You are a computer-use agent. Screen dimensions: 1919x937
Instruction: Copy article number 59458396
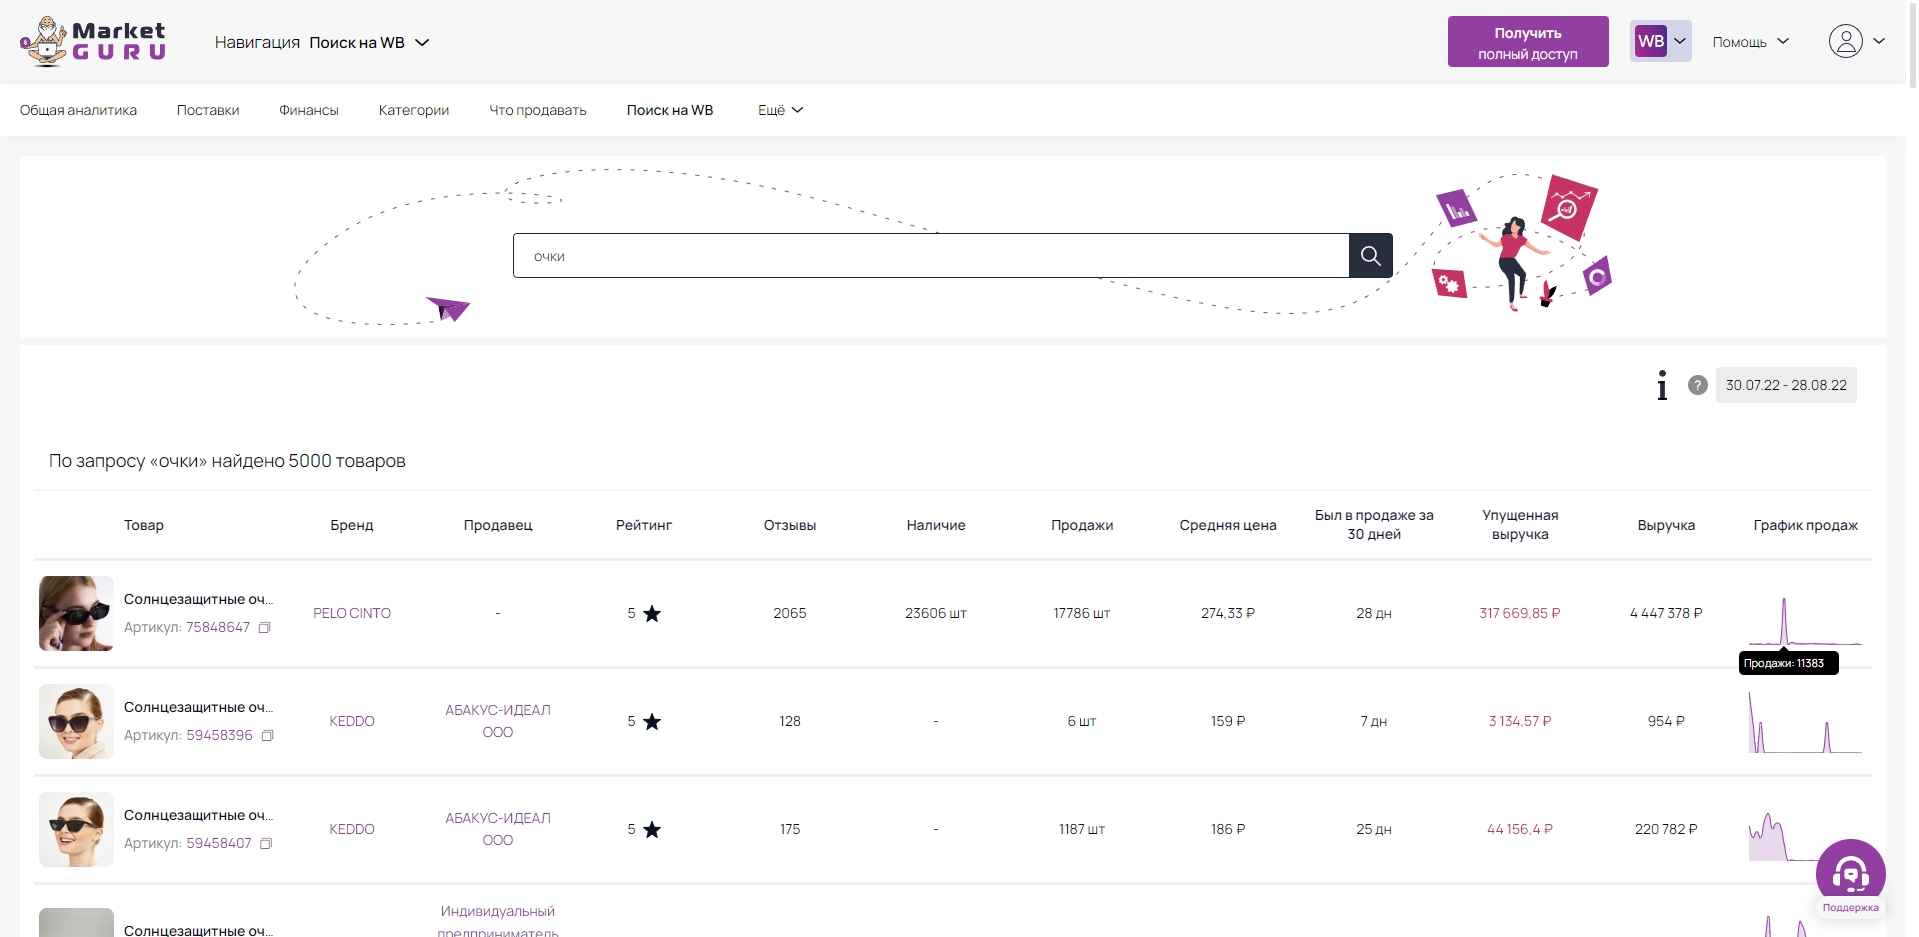pos(267,736)
